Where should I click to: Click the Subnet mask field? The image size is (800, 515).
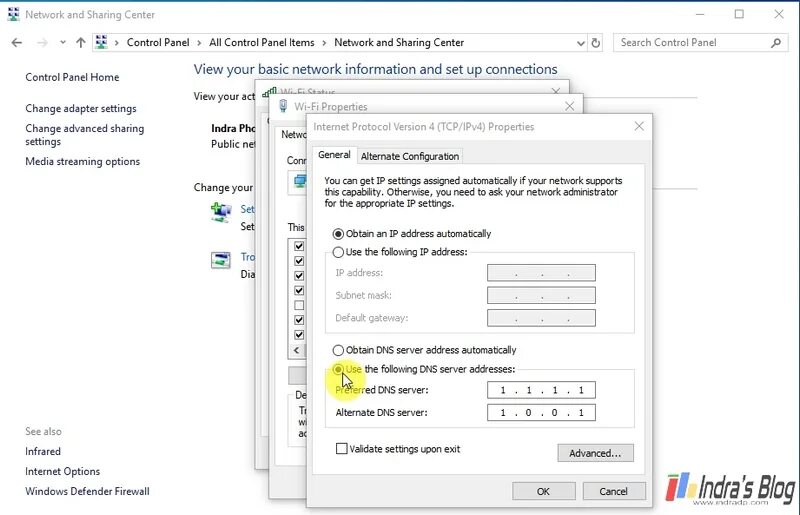(541, 296)
